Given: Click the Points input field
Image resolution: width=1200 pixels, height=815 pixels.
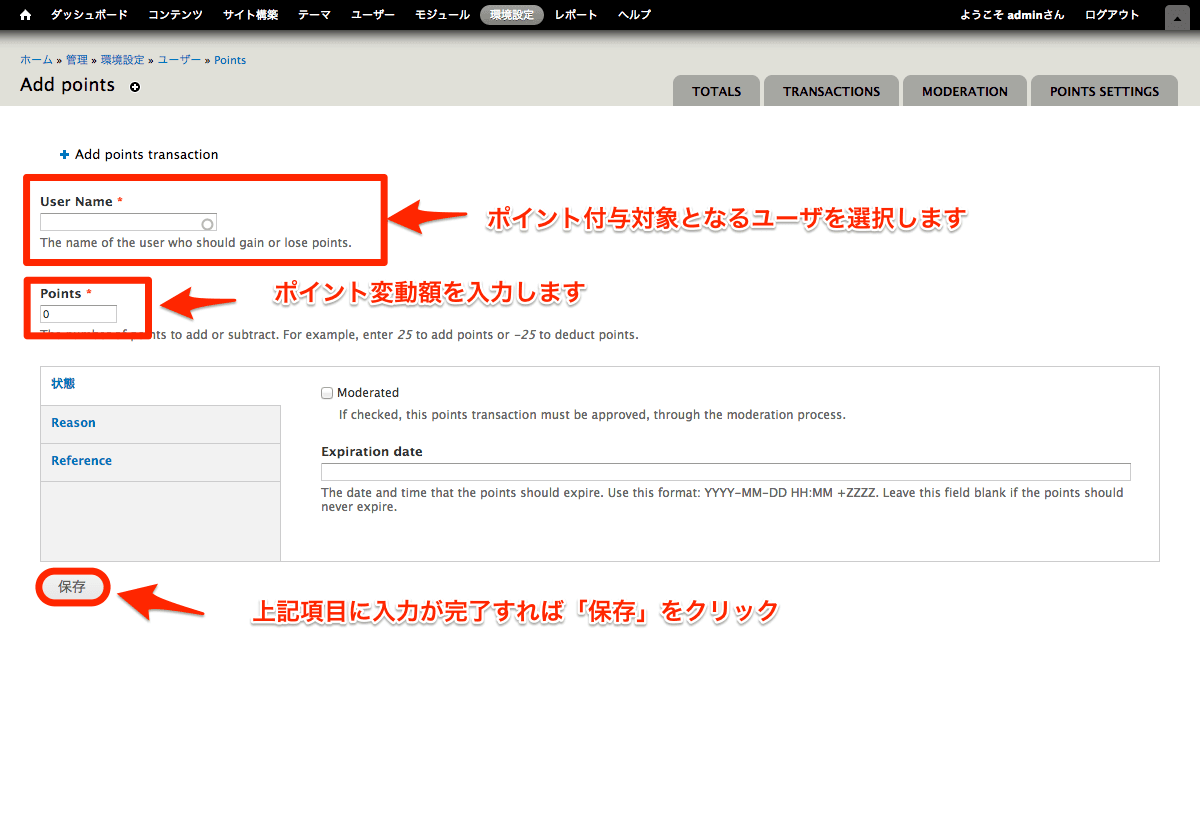Looking at the screenshot, I should click(x=79, y=314).
